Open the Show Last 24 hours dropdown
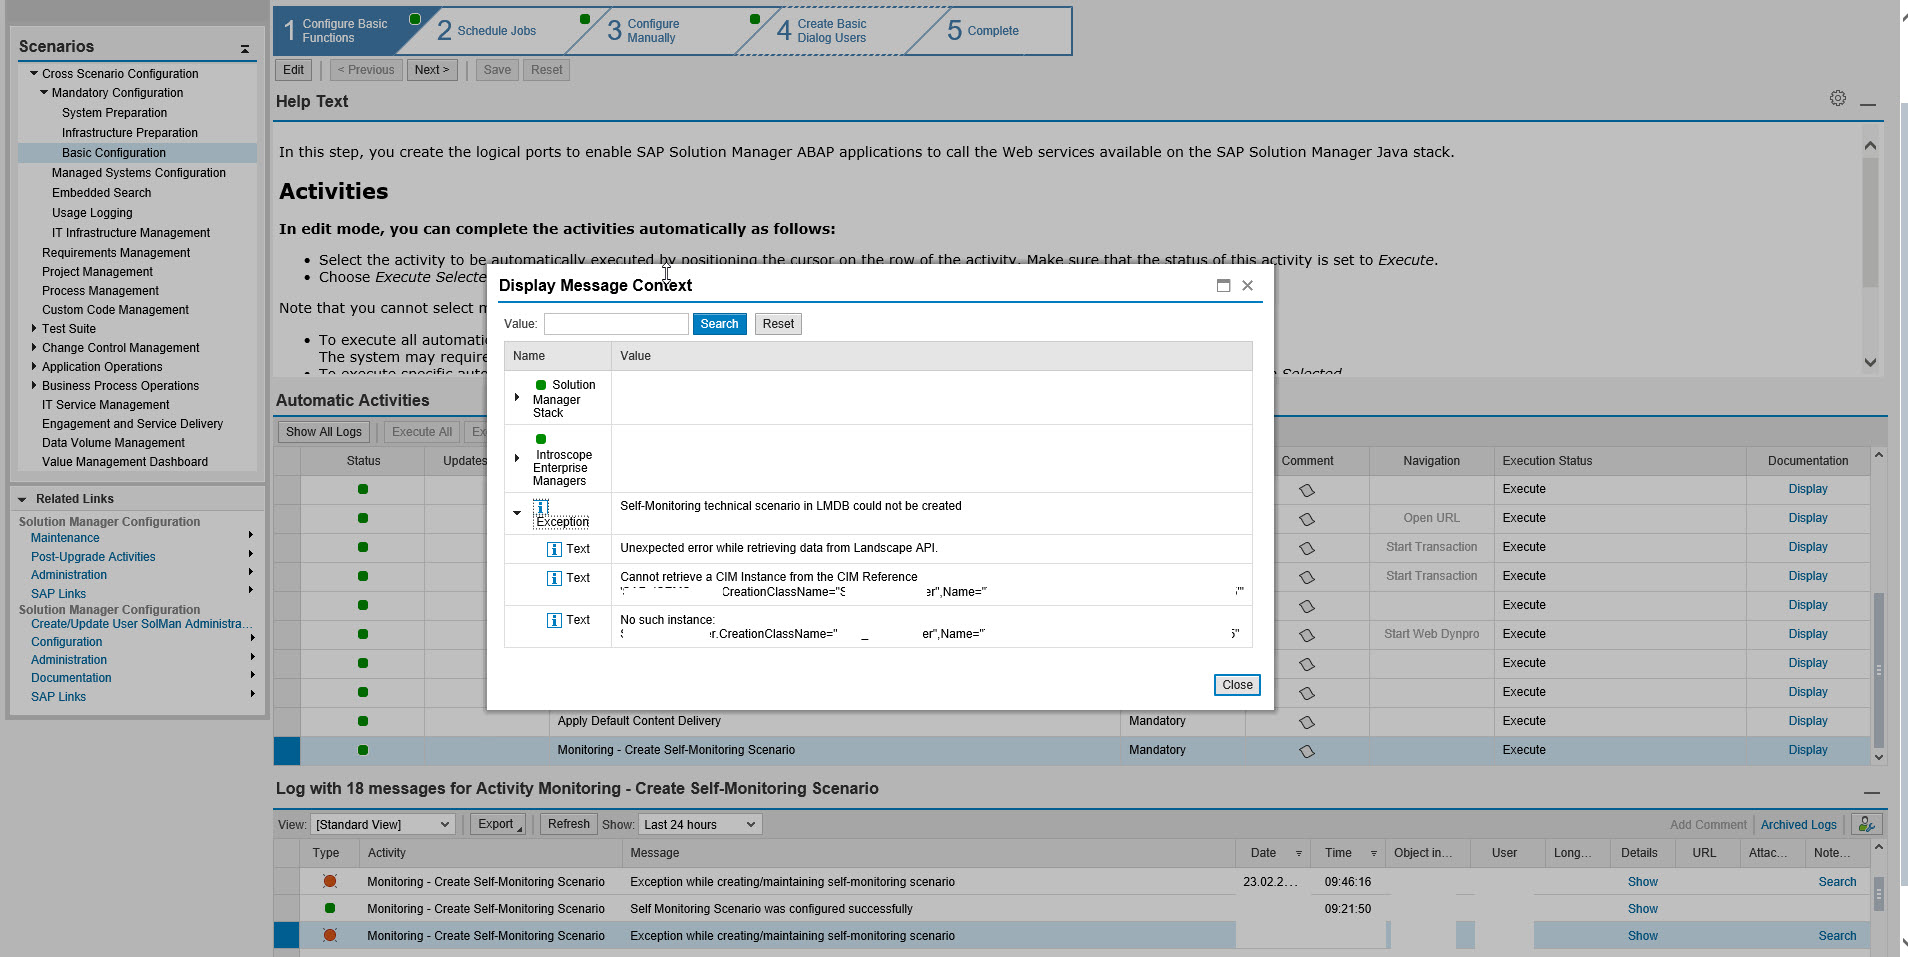 click(700, 825)
